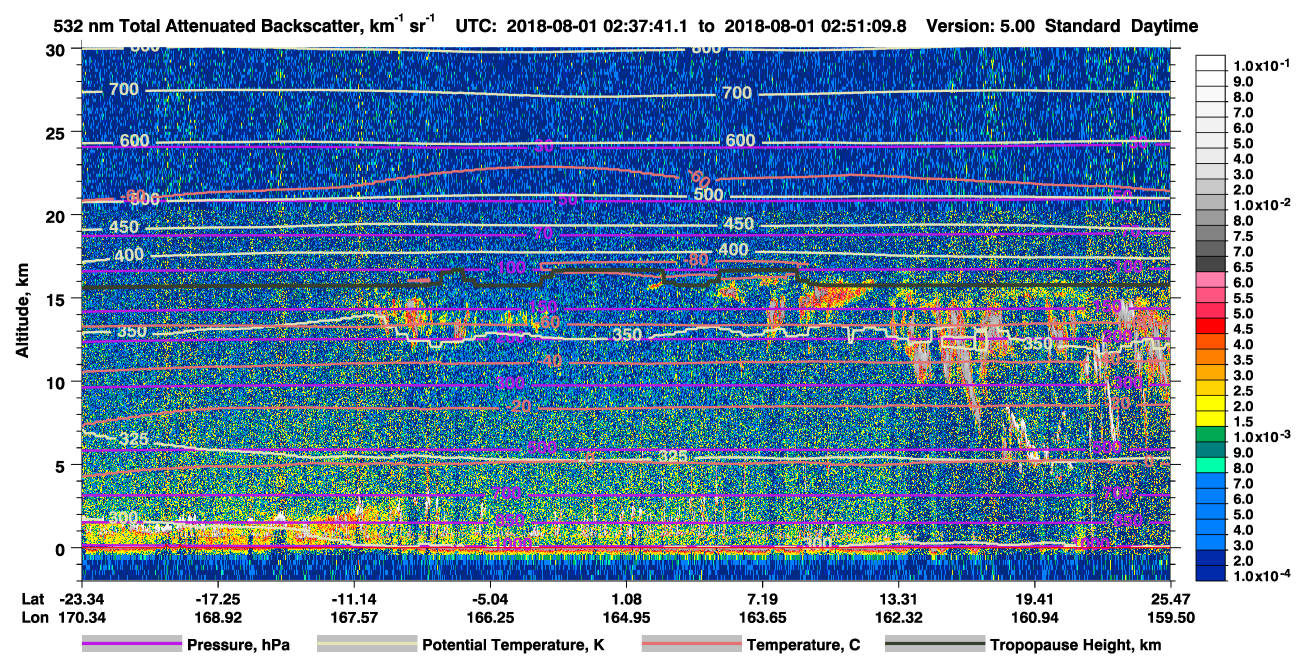Click the dark Tropopause Height line sample
Screen dimensions: 1300x667
(x=934, y=645)
